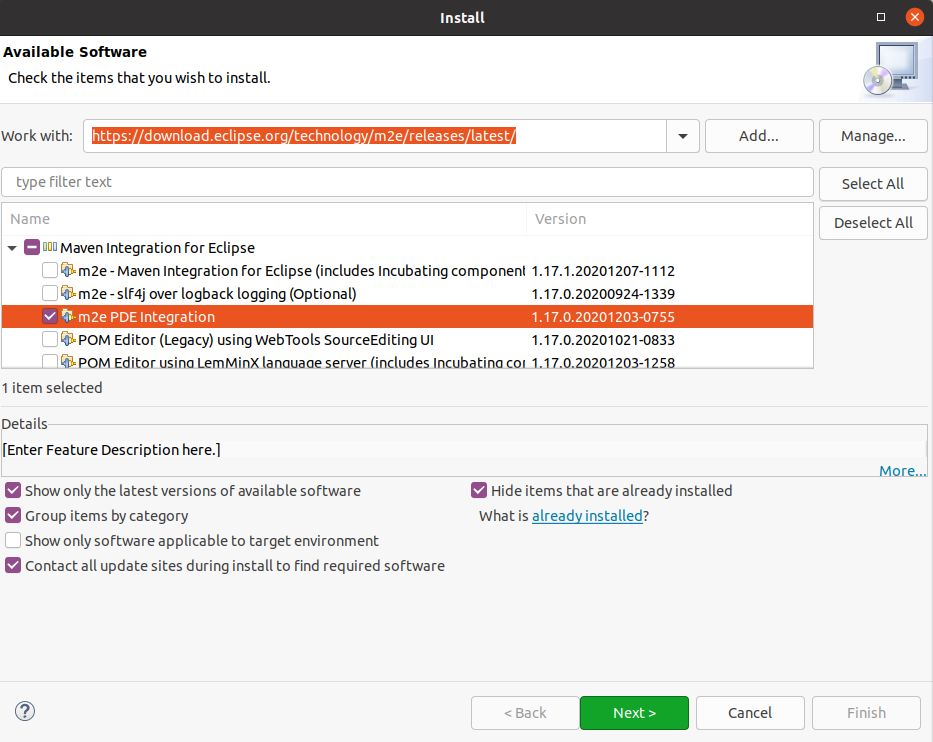Select m2e - slf4j over logback logging row

(x=408, y=293)
